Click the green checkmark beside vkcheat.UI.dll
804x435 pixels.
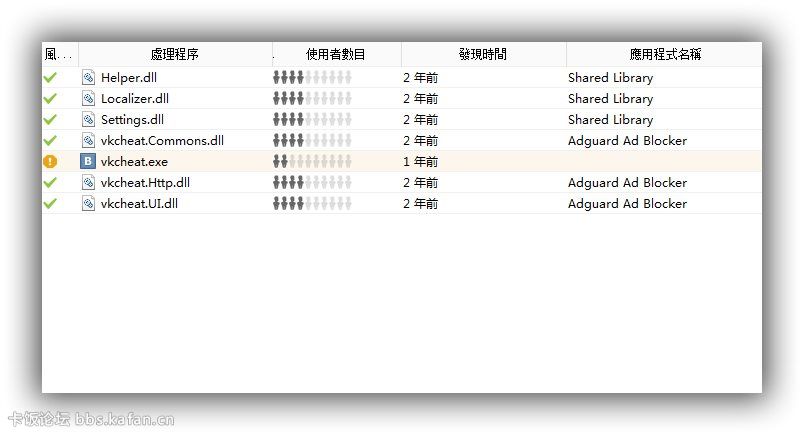tap(50, 204)
